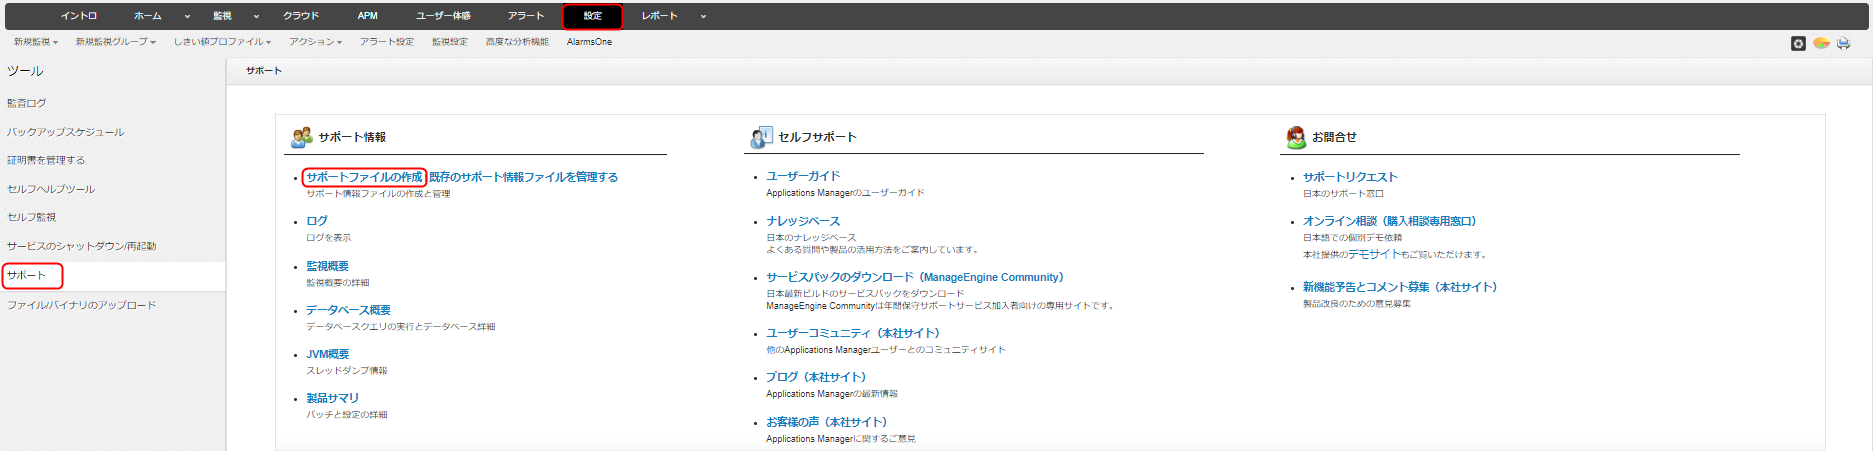Expand the 監視 tab dropdown arrow
Image resolution: width=1873 pixels, height=451 pixels.
click(x=256, y=16)
